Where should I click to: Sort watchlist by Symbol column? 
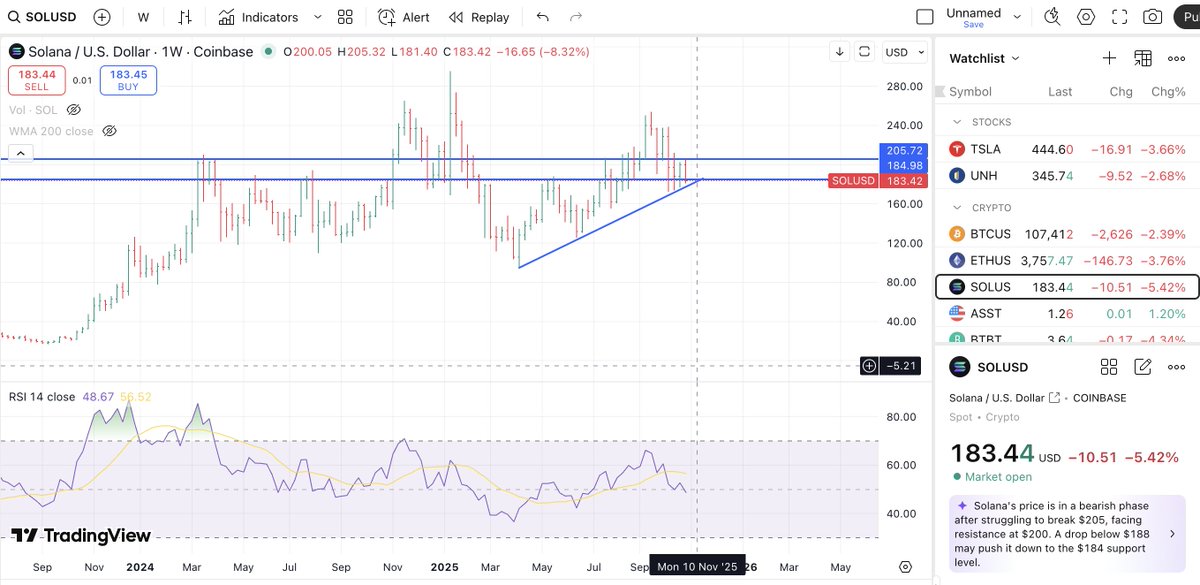click(970, 92)
